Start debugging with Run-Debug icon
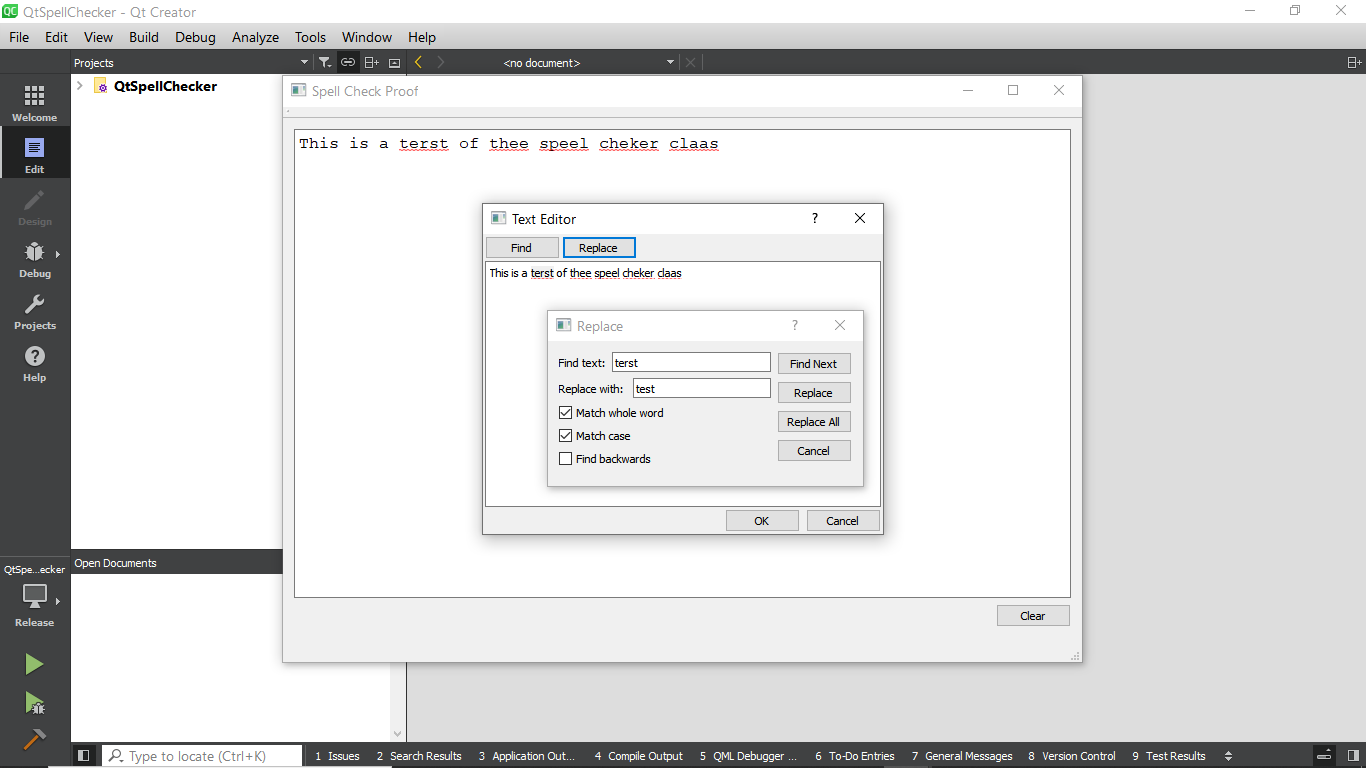1366x768 pixels. coord(34,703)
